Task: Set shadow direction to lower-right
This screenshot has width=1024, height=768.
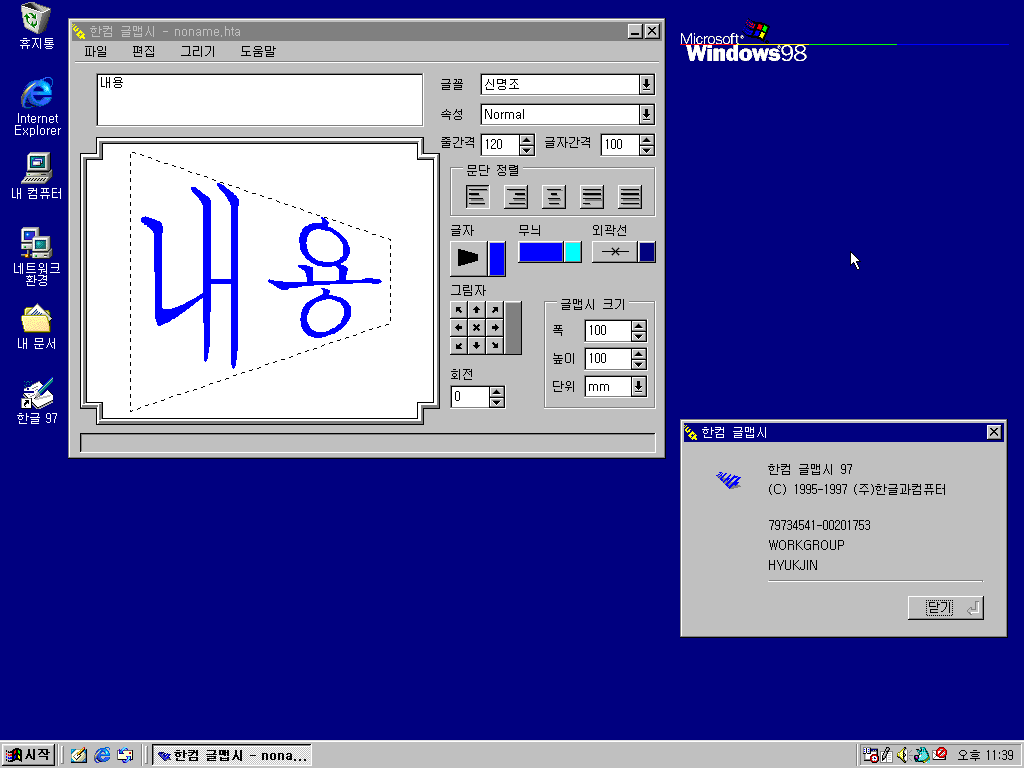Action: (x=495, y=345)
